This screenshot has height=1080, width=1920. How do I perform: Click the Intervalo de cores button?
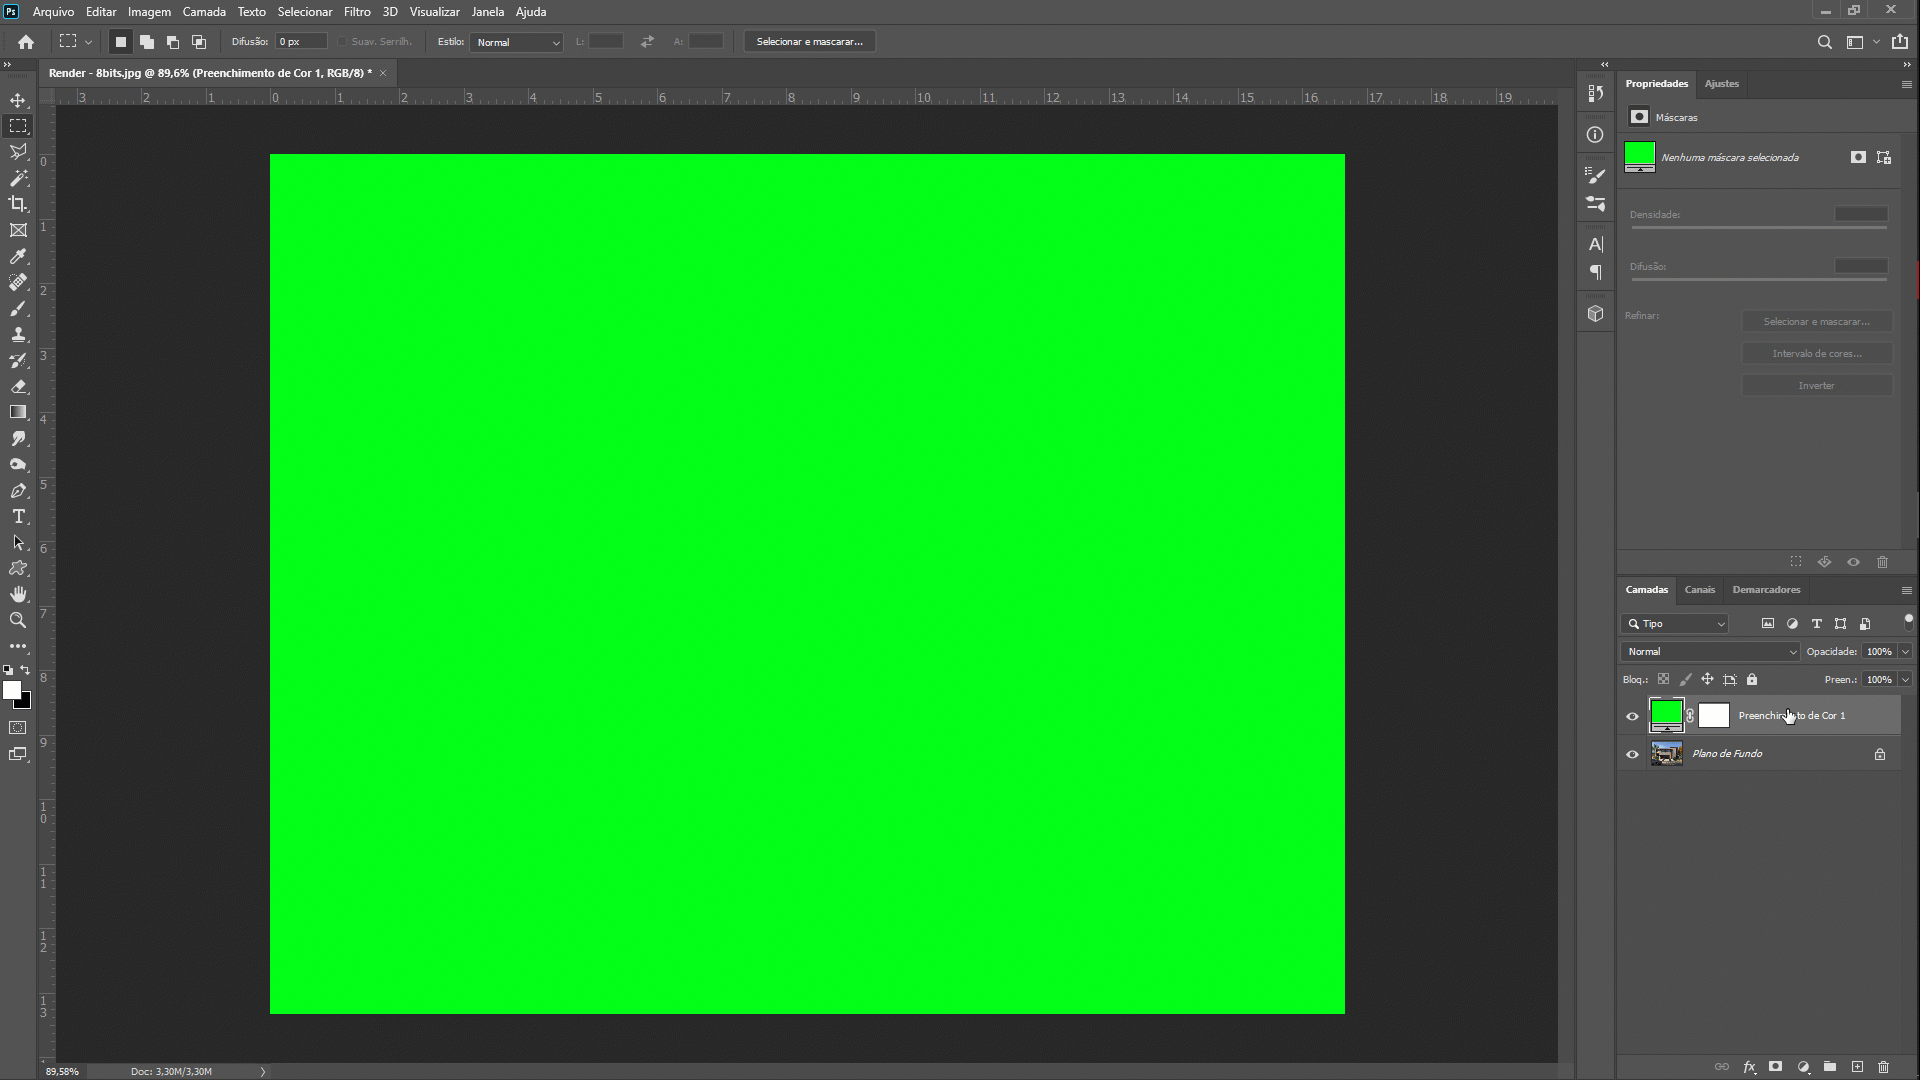[x=1816, y=353]
